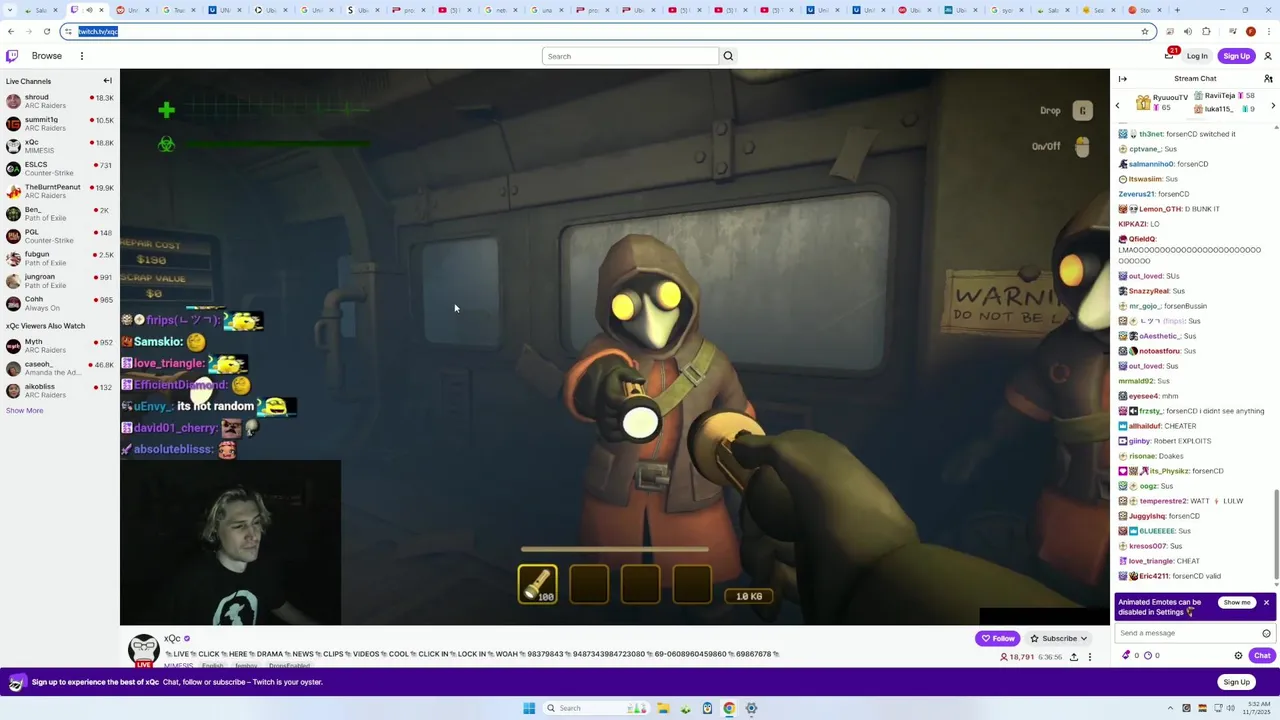Open the top navigation three-dot menu
The image size is (1280, 720).
(x=82, y=56)
